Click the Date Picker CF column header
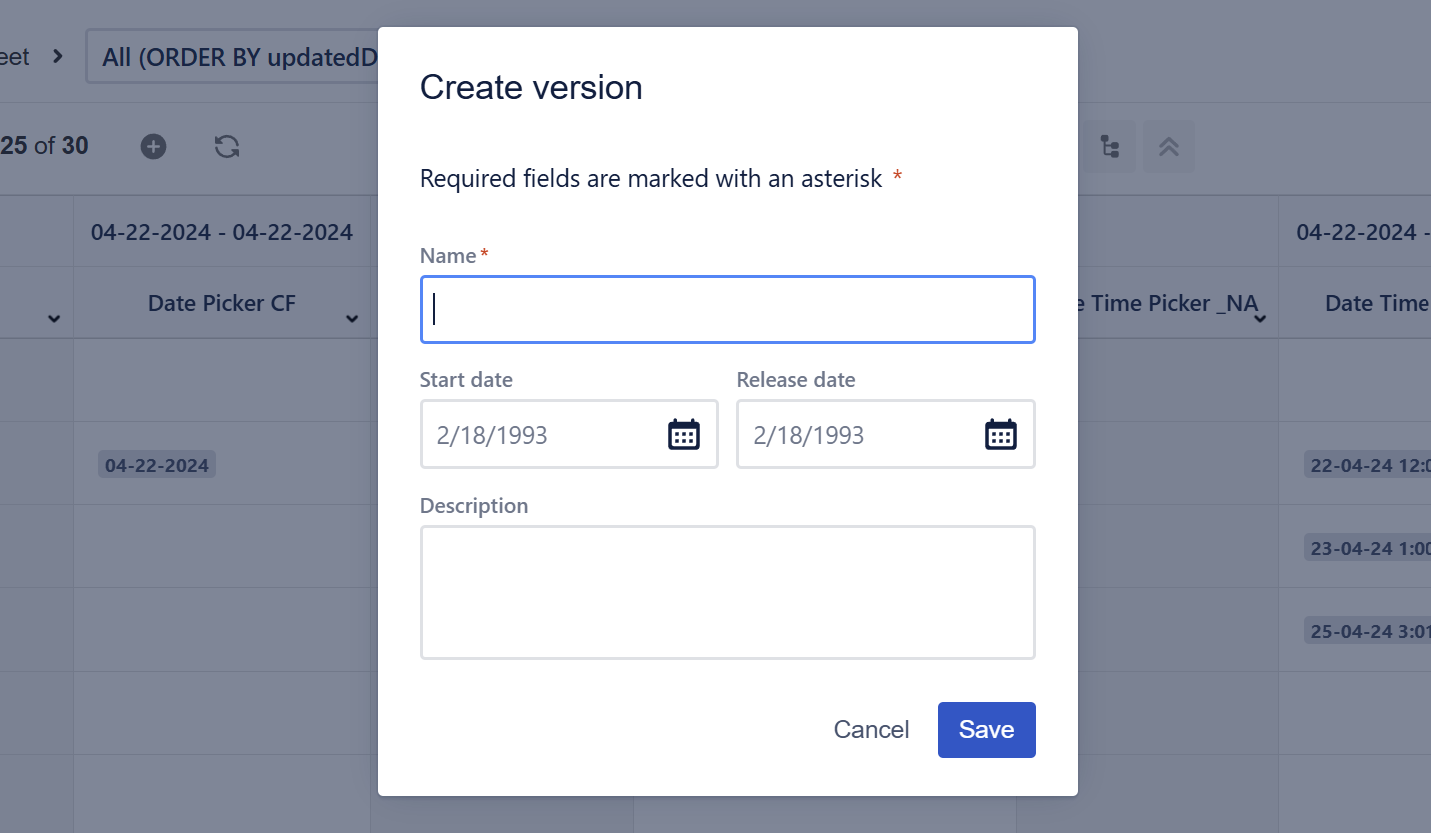 221,303
